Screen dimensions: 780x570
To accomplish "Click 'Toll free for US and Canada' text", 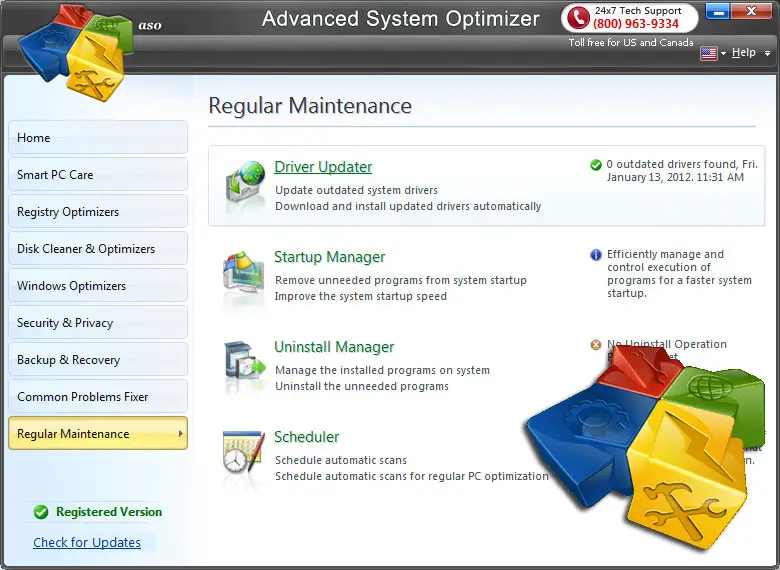I will (631, 42).
